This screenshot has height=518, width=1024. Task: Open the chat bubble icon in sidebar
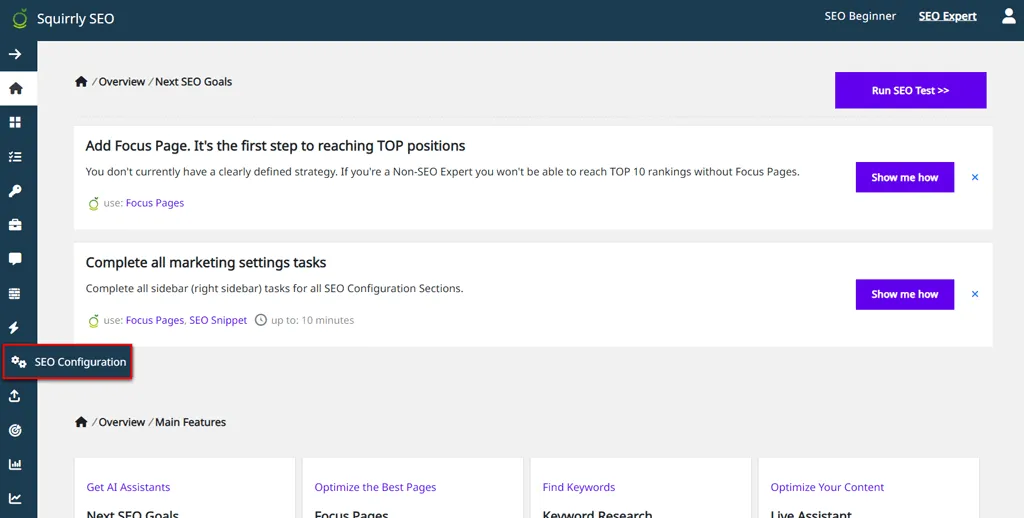(15, 259)
